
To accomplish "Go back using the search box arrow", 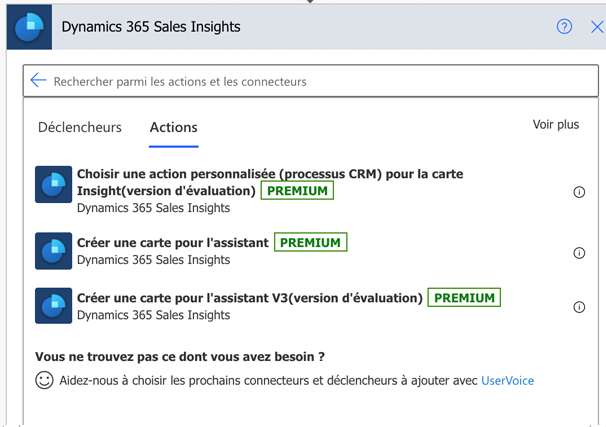I will point(38,80).
